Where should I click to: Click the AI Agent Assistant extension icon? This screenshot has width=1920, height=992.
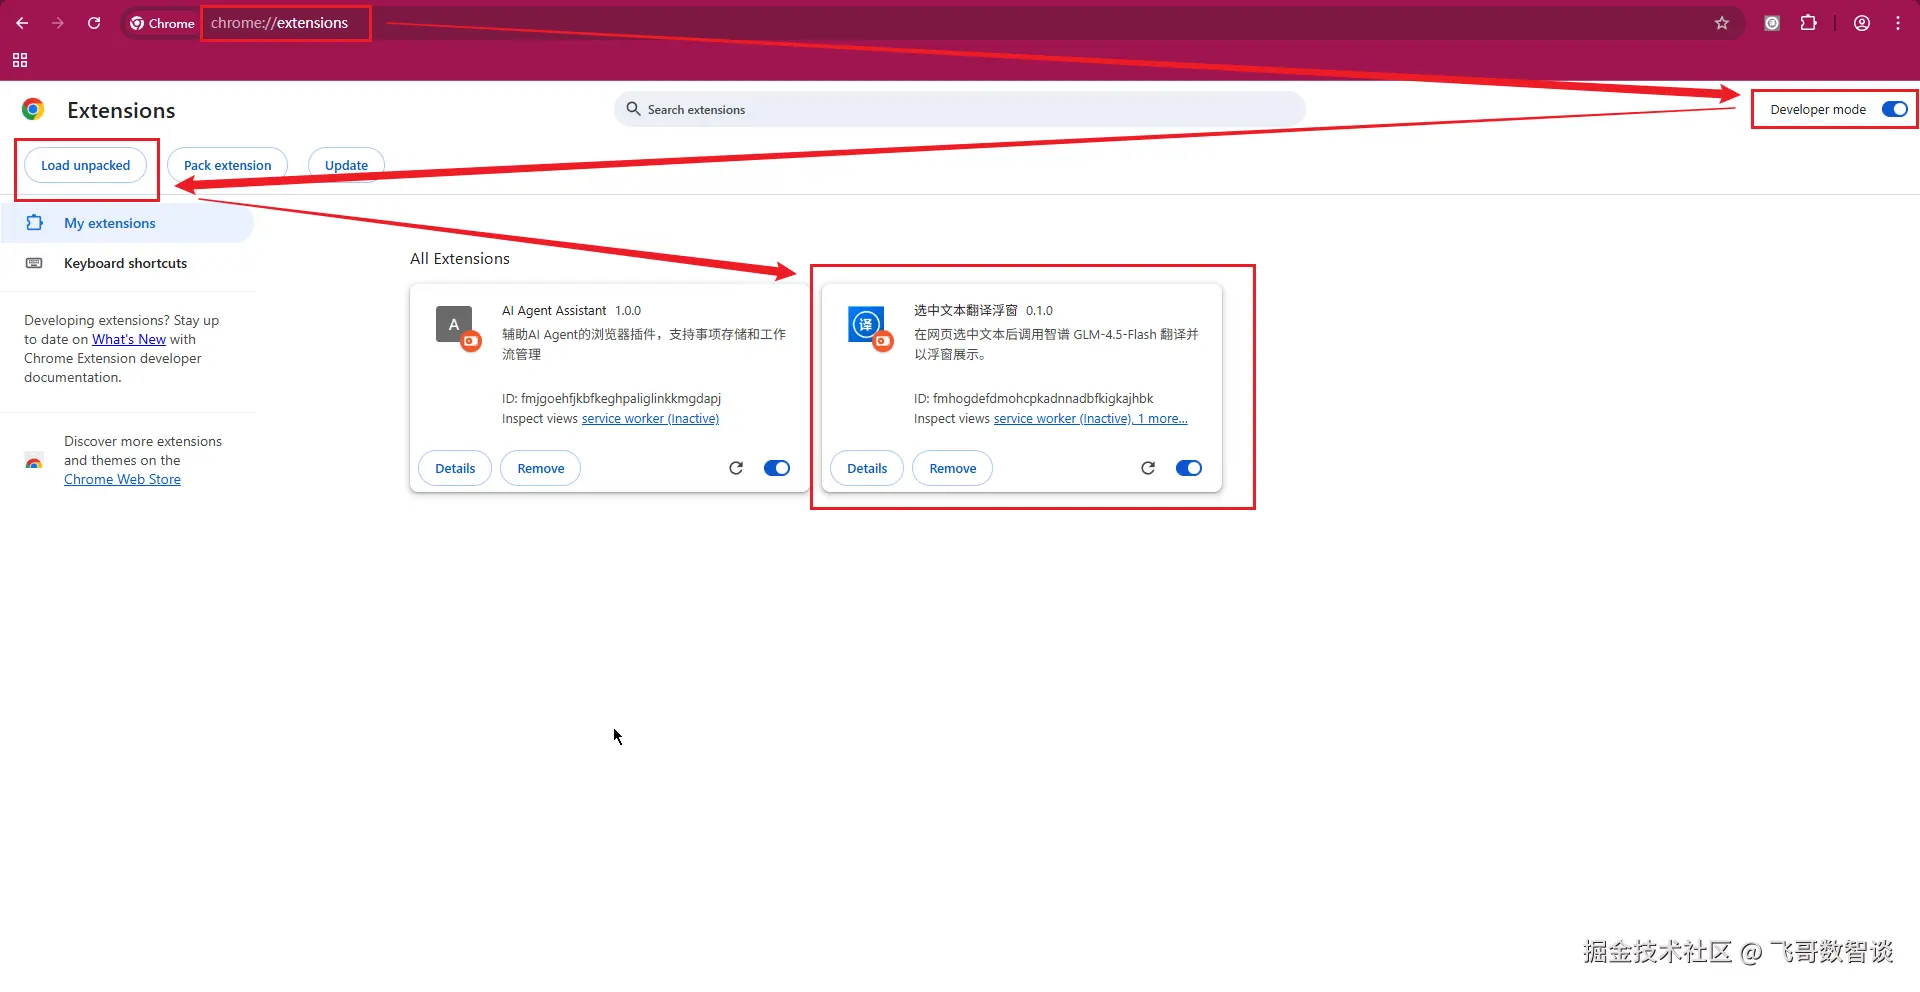(455, 325)
